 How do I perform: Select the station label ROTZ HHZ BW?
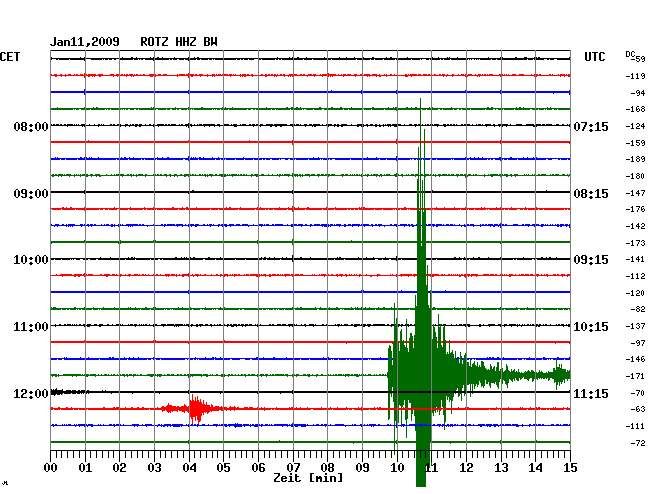tap(179, 42)
